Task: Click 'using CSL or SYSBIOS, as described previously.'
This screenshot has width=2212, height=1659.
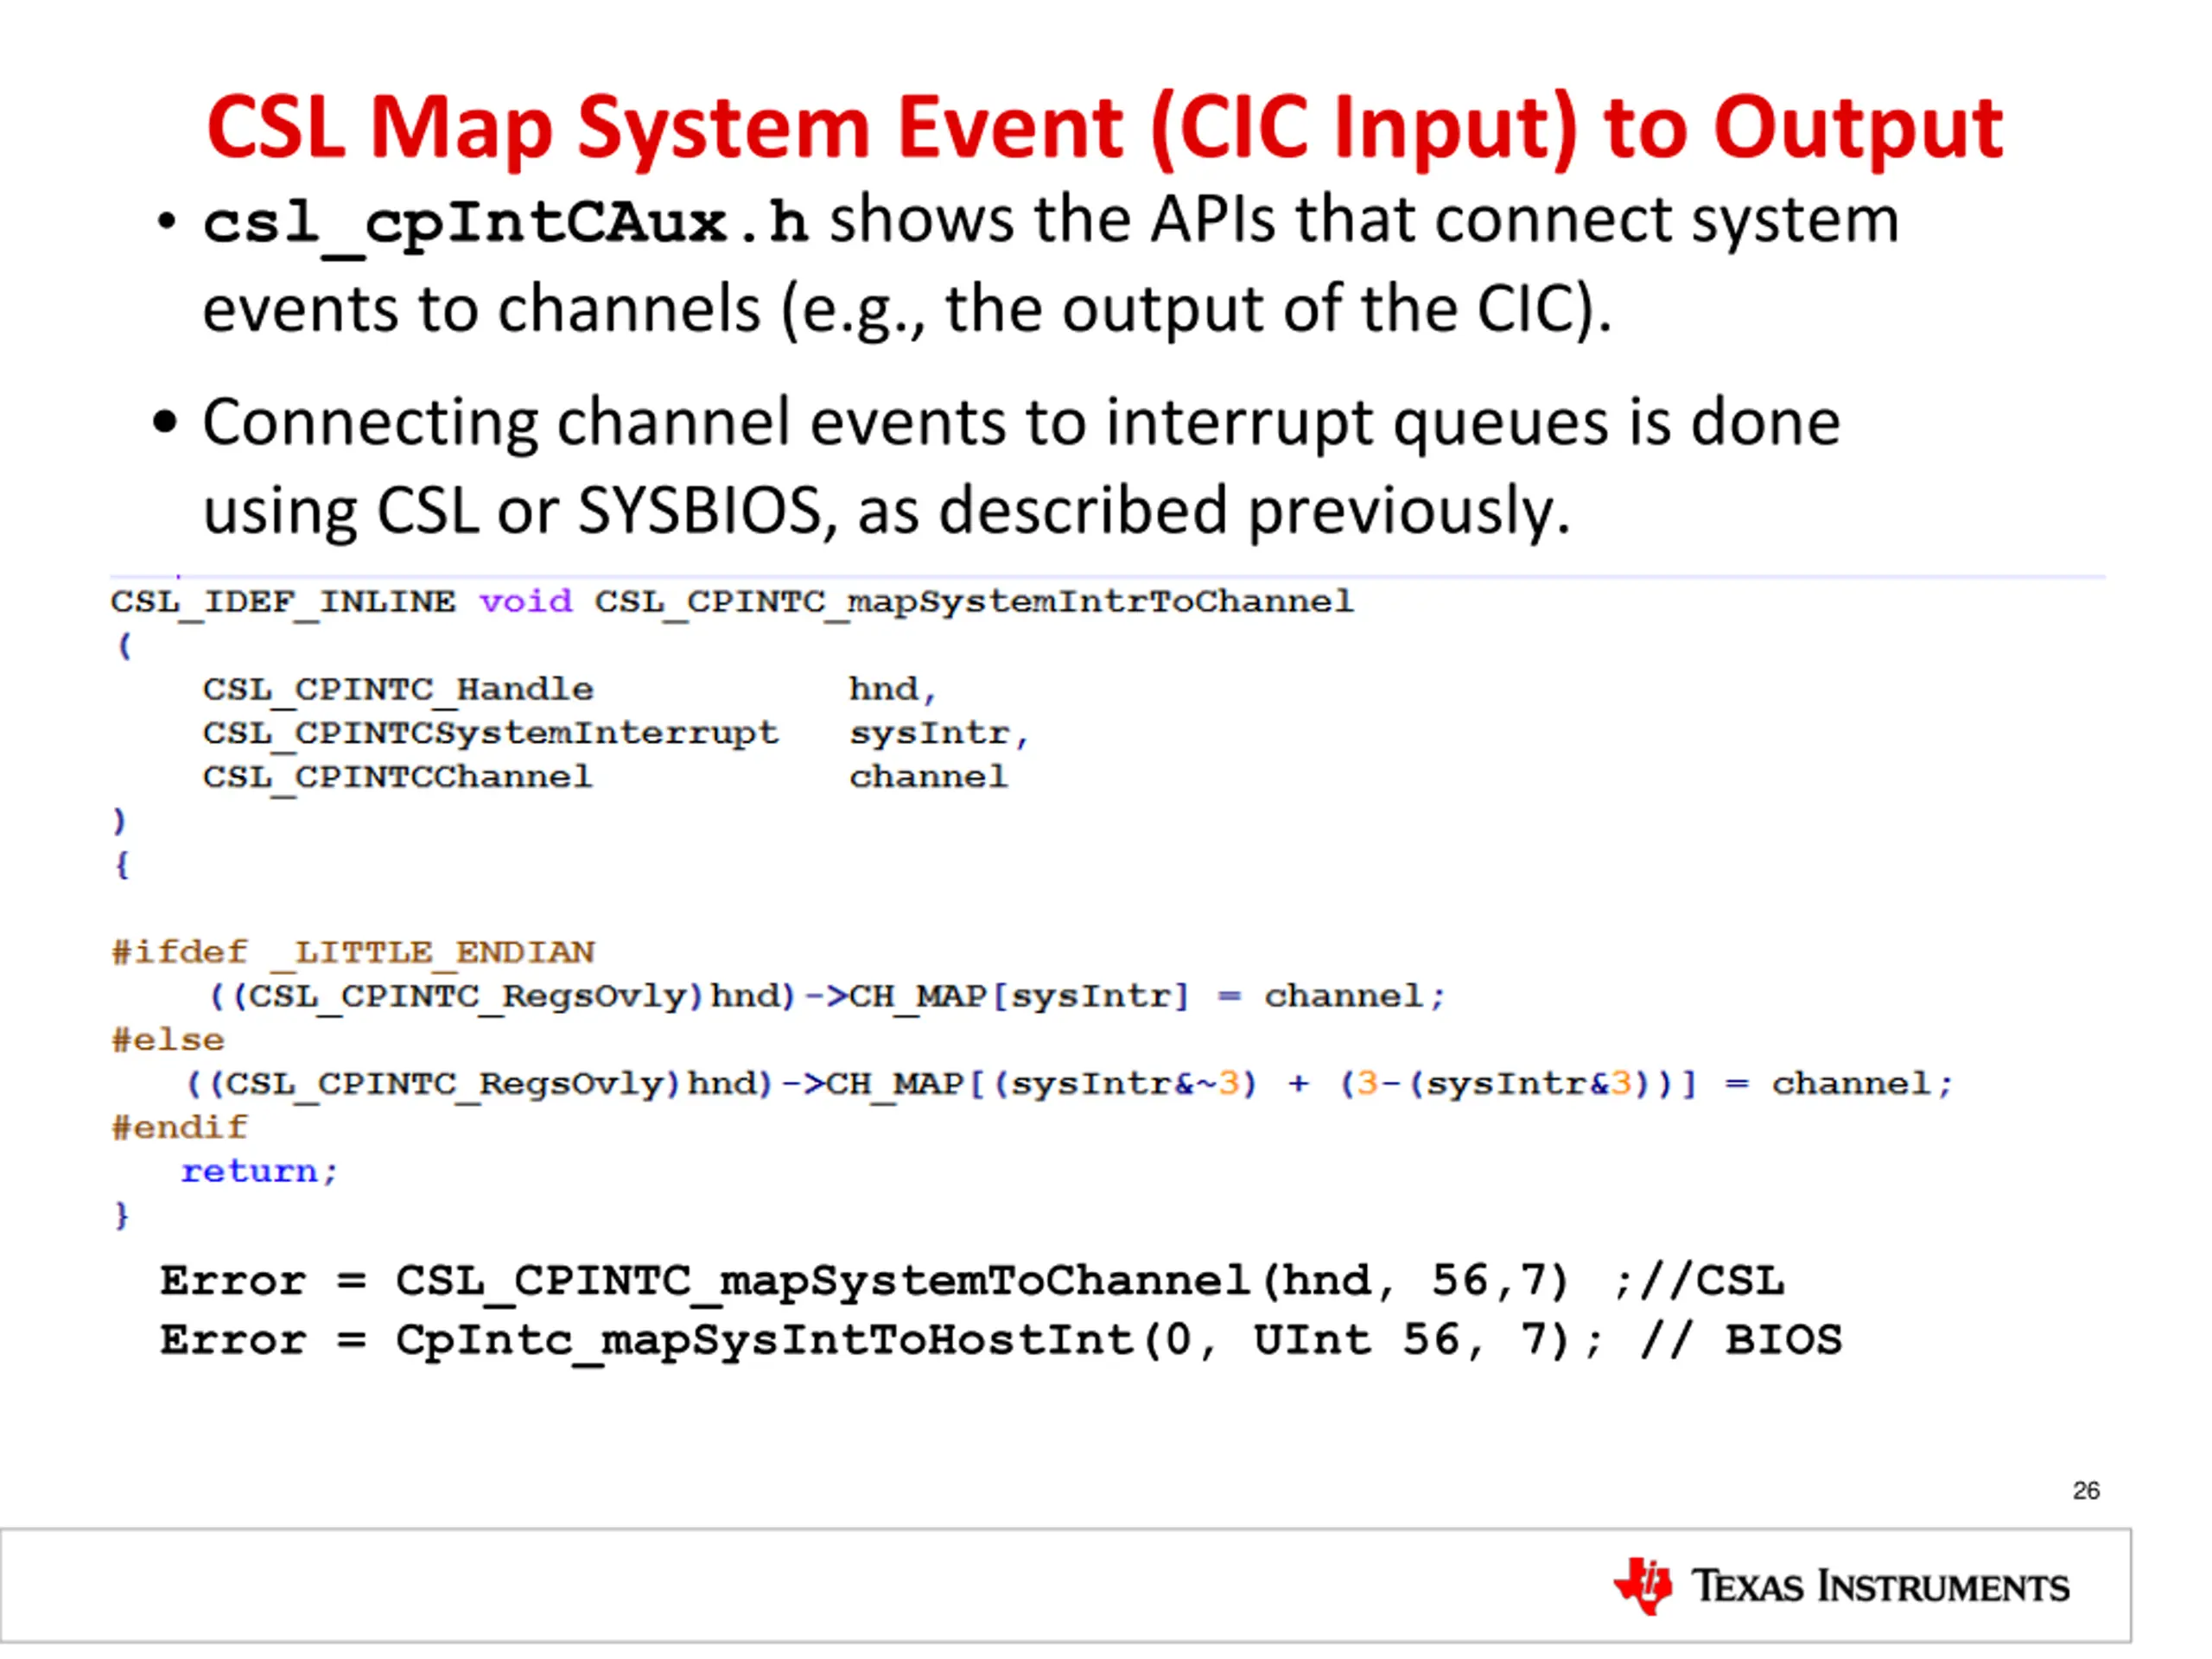Action: coord(886,511)
